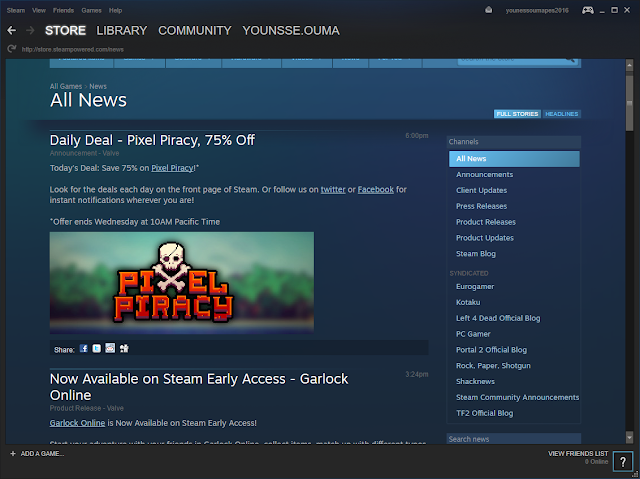Screen dimensions: 640x479
Task: Open Big Picture mode controller icon
Action: point(588,10)
